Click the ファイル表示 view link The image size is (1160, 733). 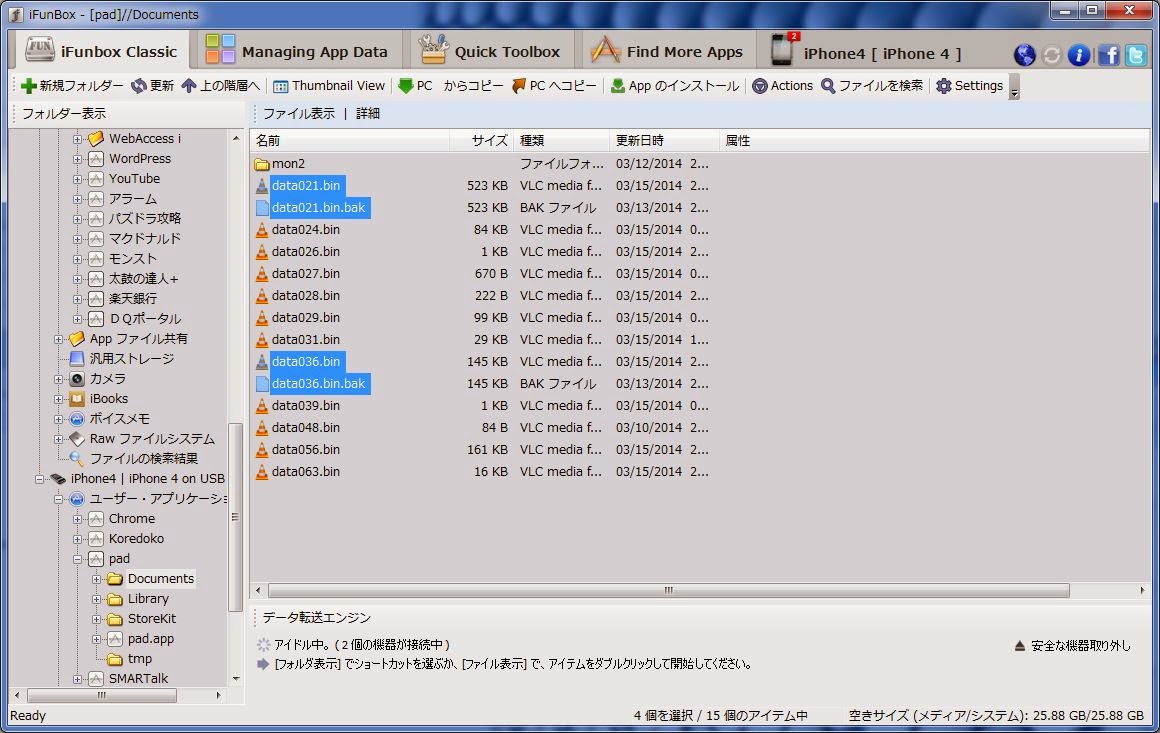click(299, 113)
